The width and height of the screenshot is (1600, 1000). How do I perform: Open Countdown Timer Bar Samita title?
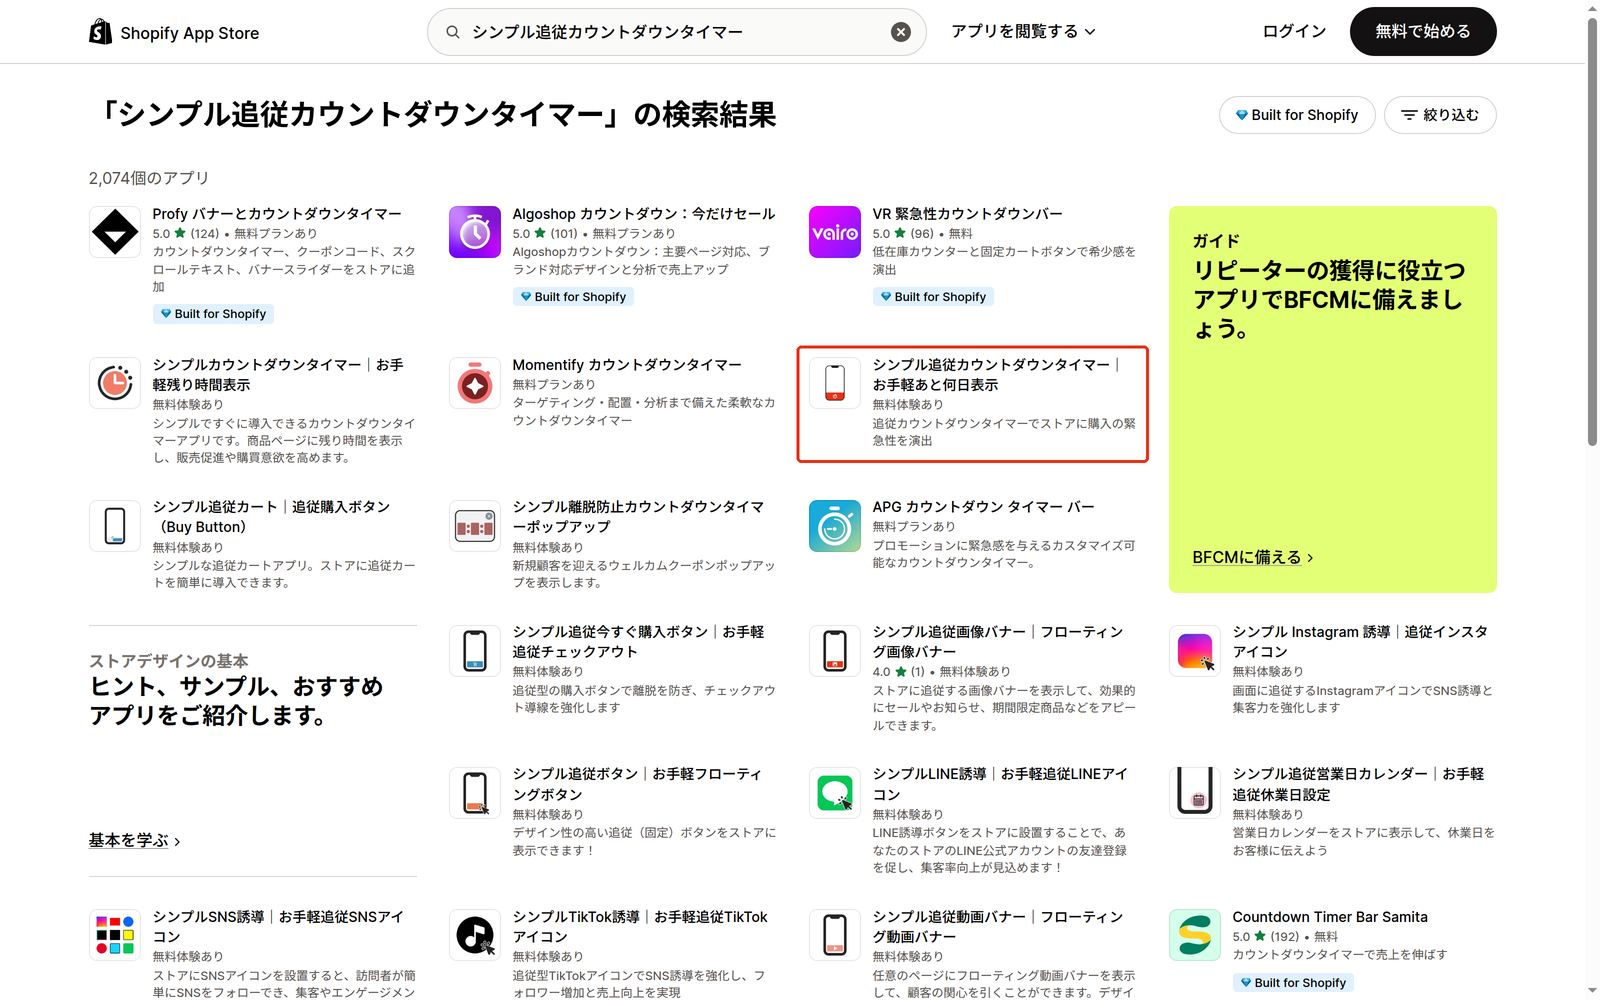point(1330,917)
